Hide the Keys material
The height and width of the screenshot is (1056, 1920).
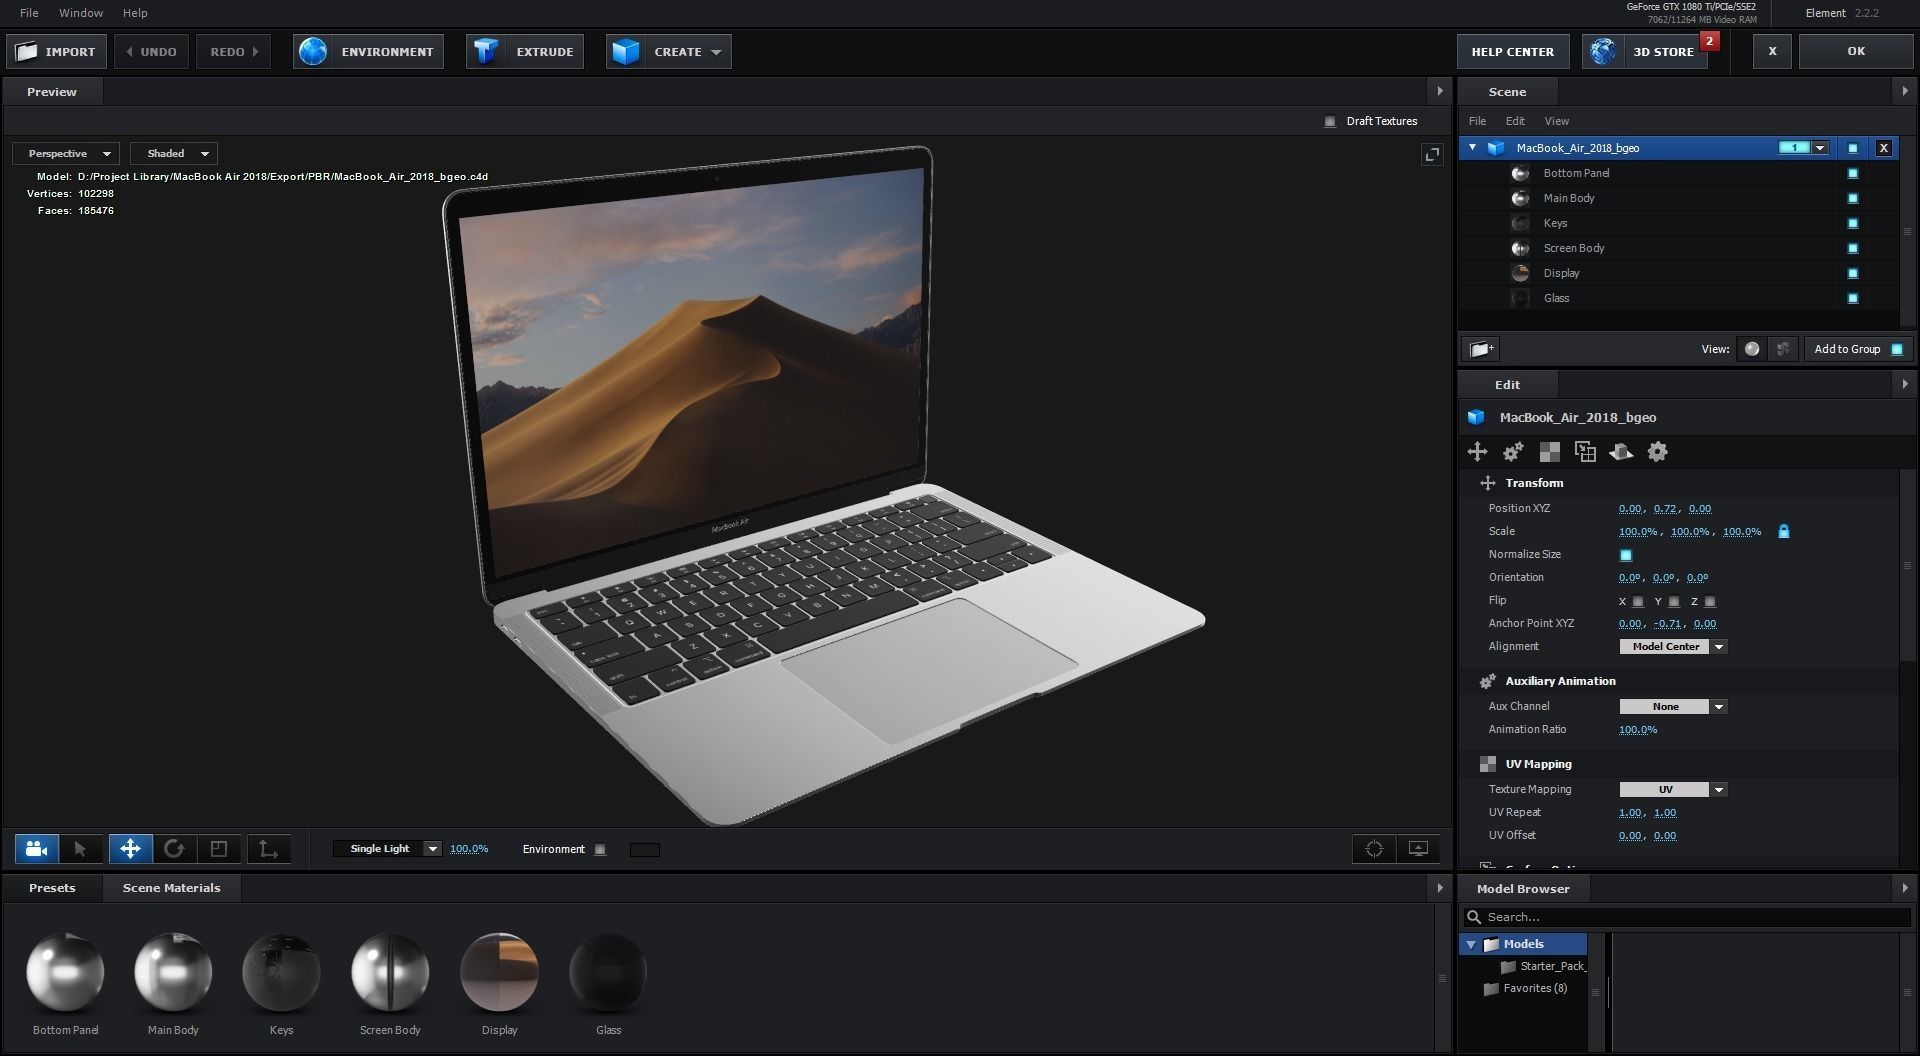(1852, 223)
